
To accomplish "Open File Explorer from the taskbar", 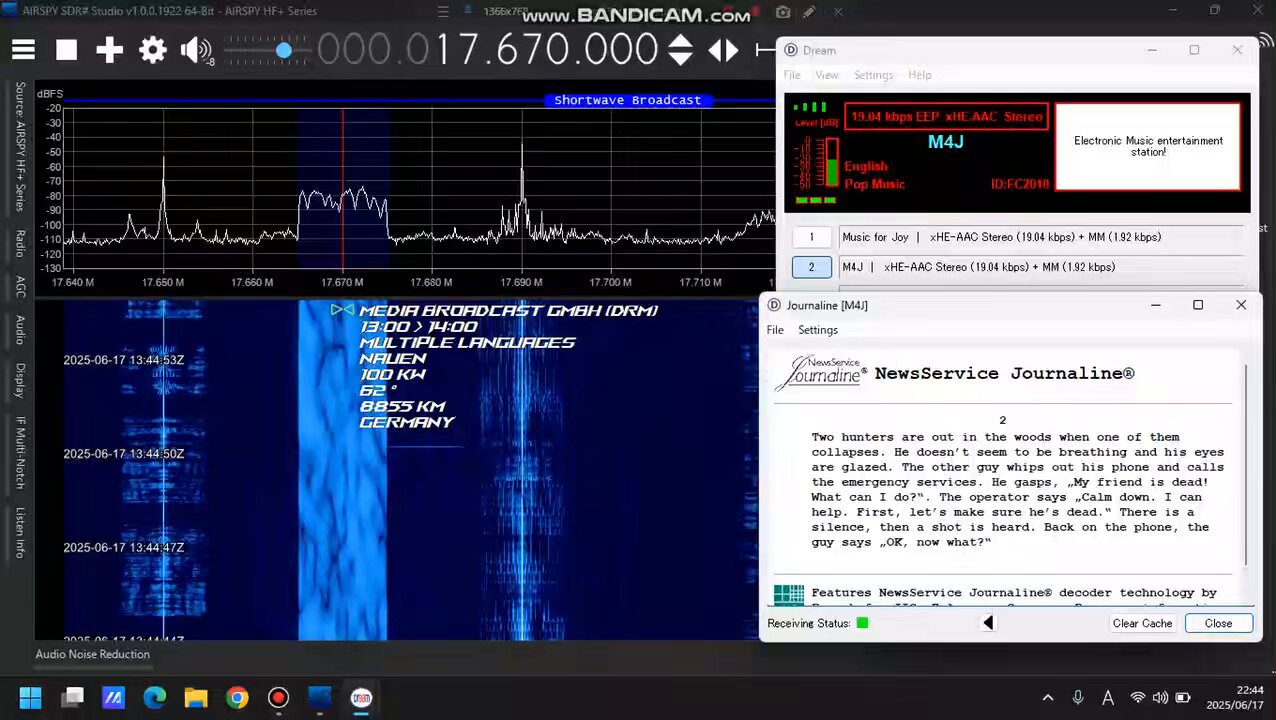I will (195, 697).
